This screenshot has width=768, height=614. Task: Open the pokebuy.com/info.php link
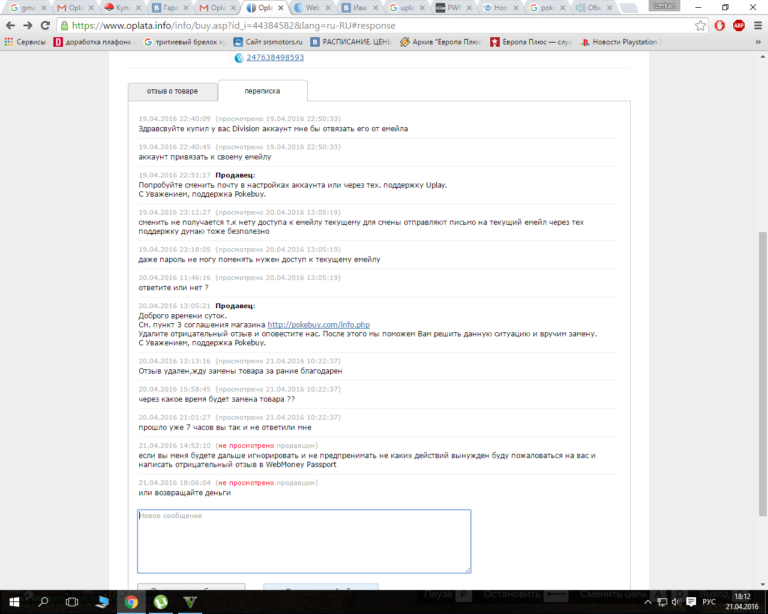(319, 325)
